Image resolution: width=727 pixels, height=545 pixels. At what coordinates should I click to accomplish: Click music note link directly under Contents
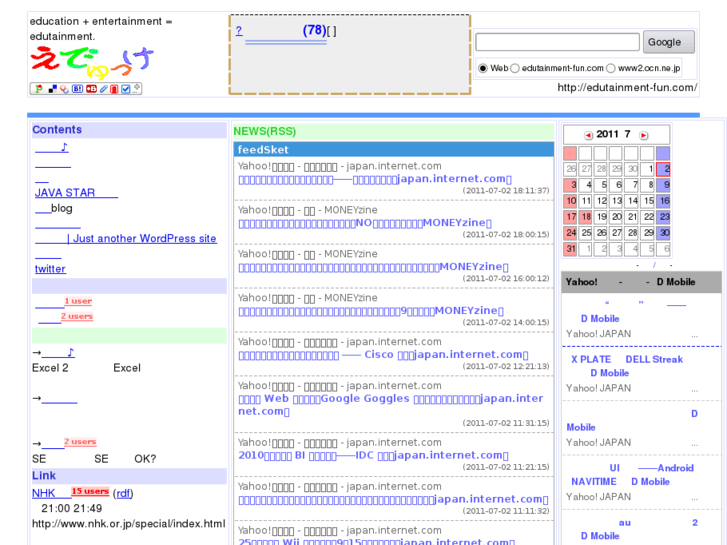[52, 147]
